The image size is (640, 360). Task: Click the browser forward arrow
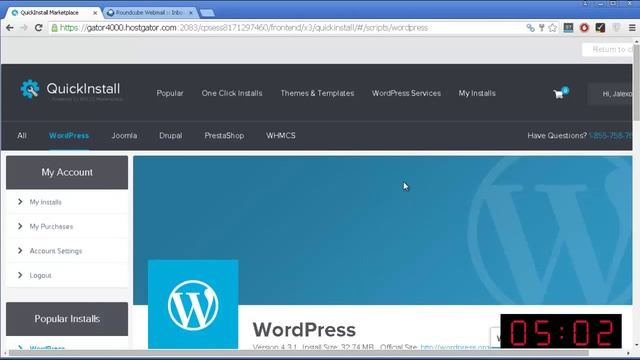tap(24, 28)
